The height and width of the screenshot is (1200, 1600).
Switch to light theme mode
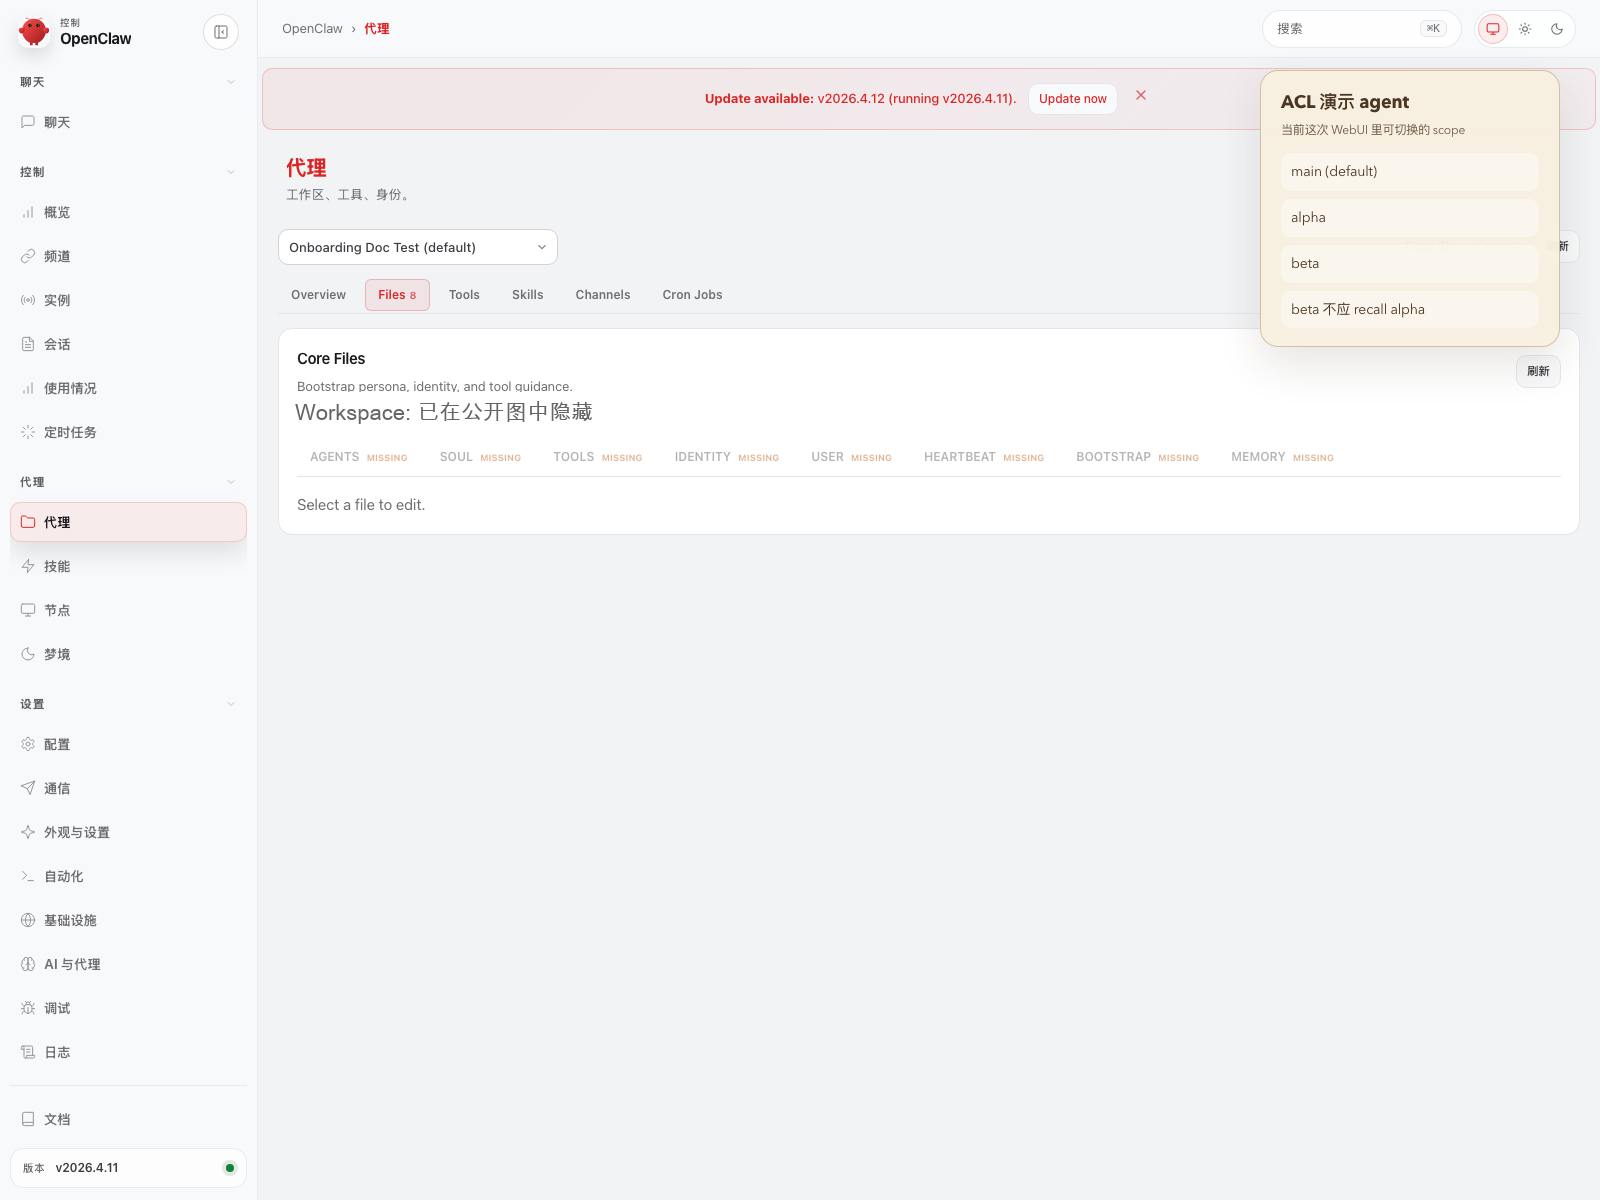click(x=1525, y=29)
